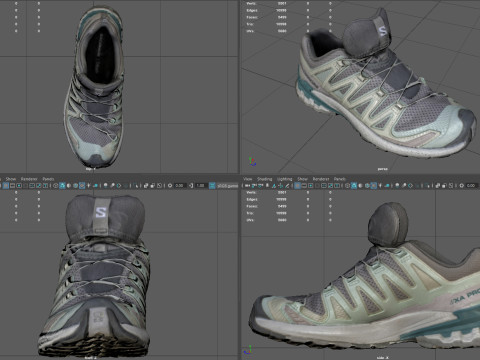This screenshot has height=360, width=480.
Task: Toggle X-Ray Joints in side view toolbar
Action: pos(451,186)
